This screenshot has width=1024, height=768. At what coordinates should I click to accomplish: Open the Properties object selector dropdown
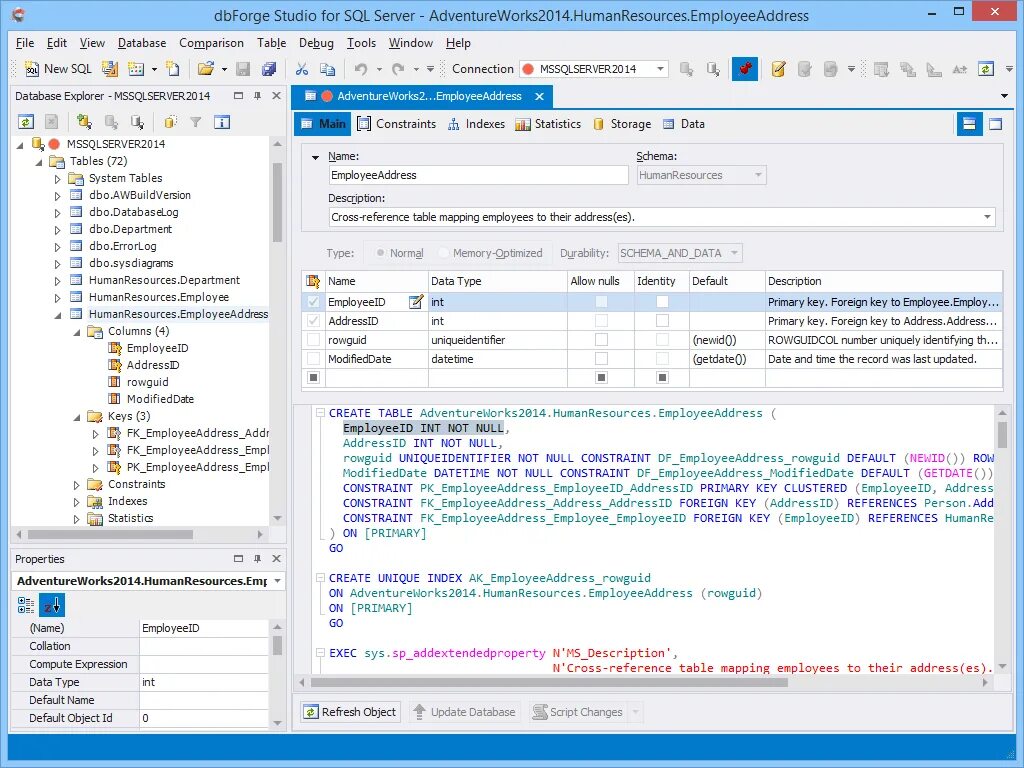coord(278,581)
